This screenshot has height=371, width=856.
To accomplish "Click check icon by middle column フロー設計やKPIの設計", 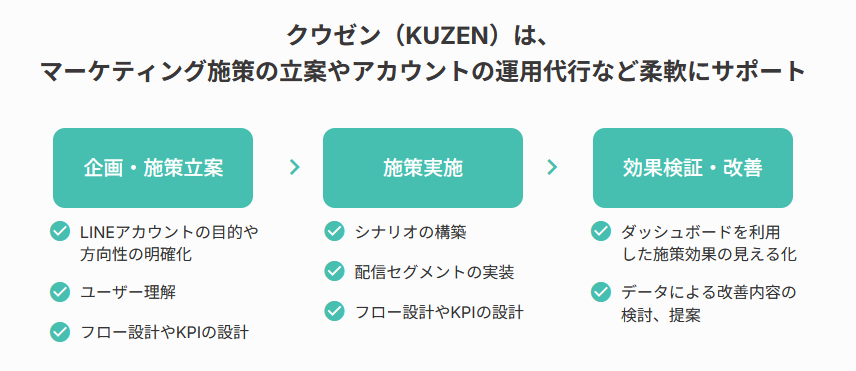I will (334, 312).
